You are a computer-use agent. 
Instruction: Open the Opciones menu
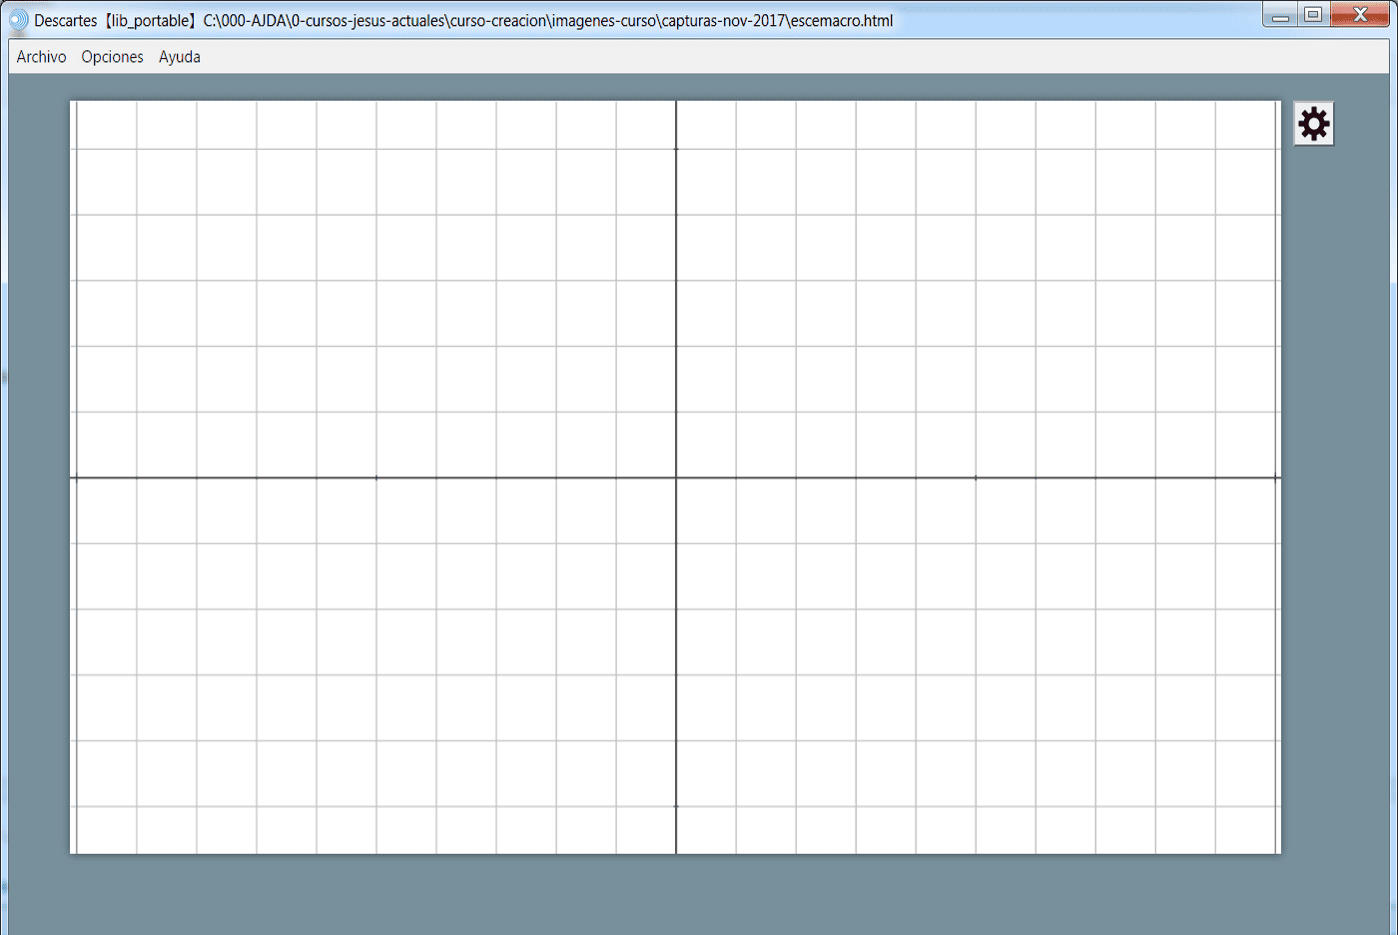[112, 57]
